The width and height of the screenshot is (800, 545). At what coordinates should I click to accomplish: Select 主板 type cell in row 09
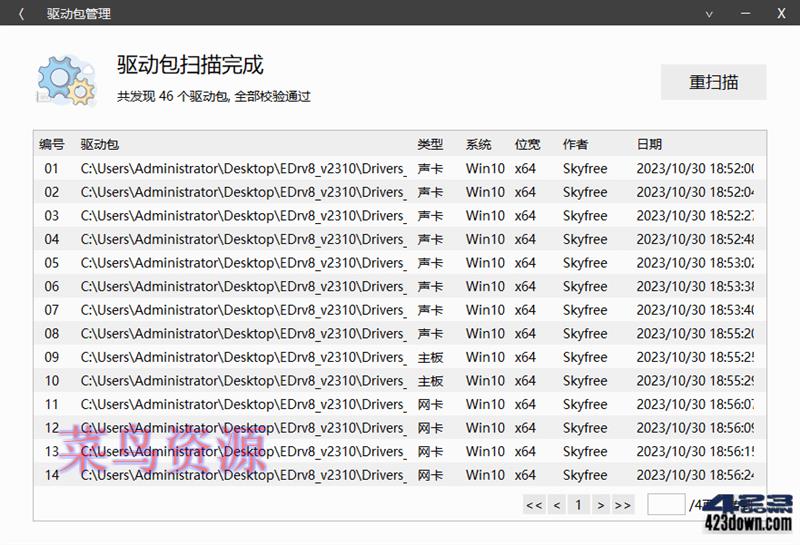point(430,357)
